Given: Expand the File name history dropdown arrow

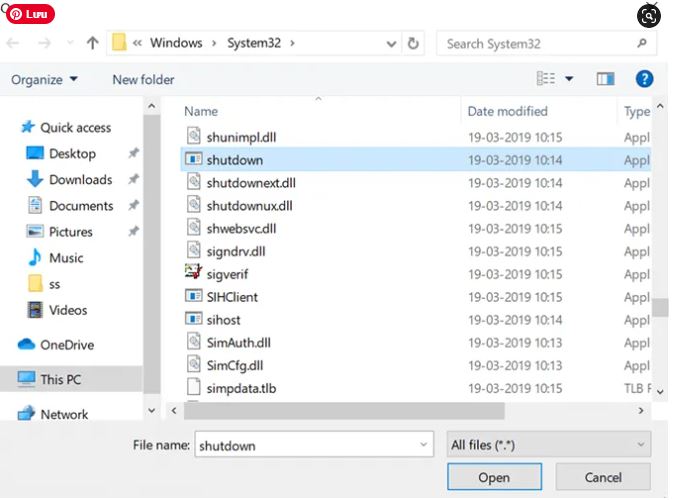Looking at the screenshot, I should [x=423, y=445].
